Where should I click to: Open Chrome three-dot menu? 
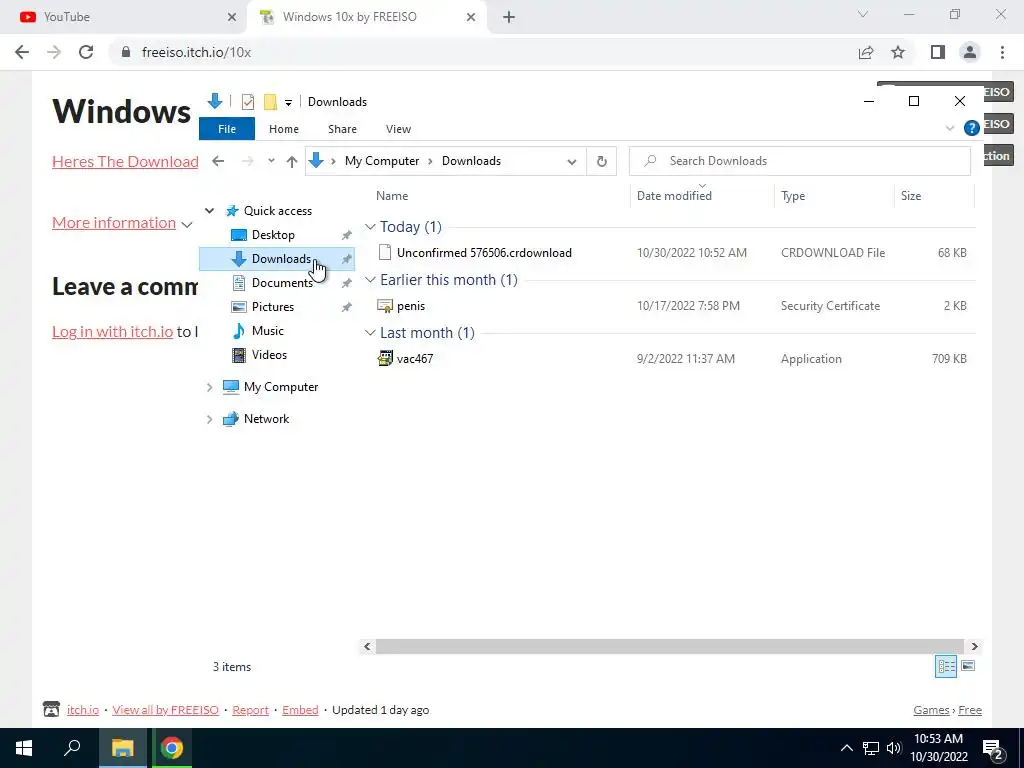click(x=1002, y=52)
